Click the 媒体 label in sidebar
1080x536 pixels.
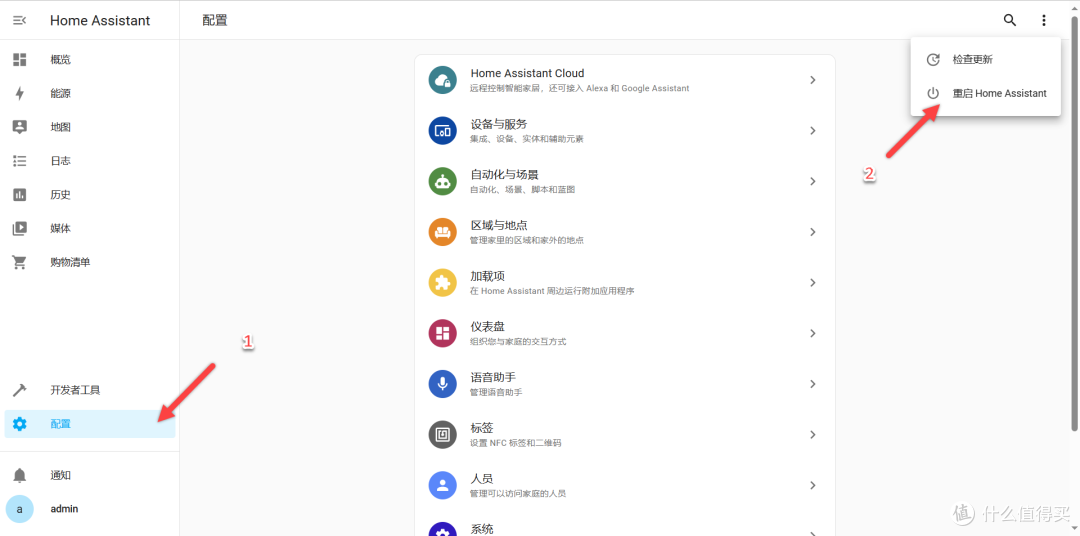click(61, 229)
